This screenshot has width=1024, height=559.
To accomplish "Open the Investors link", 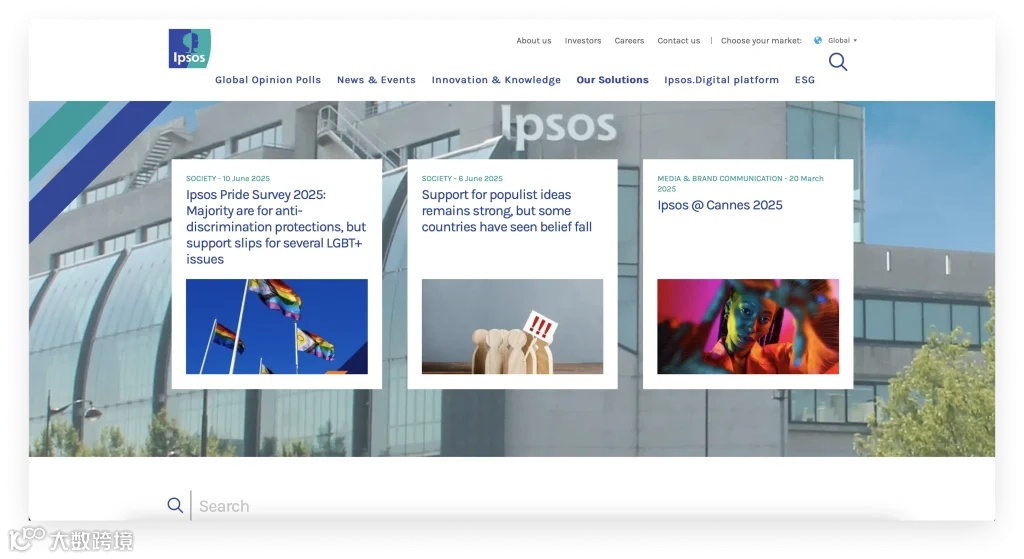I will coord(583,40).
